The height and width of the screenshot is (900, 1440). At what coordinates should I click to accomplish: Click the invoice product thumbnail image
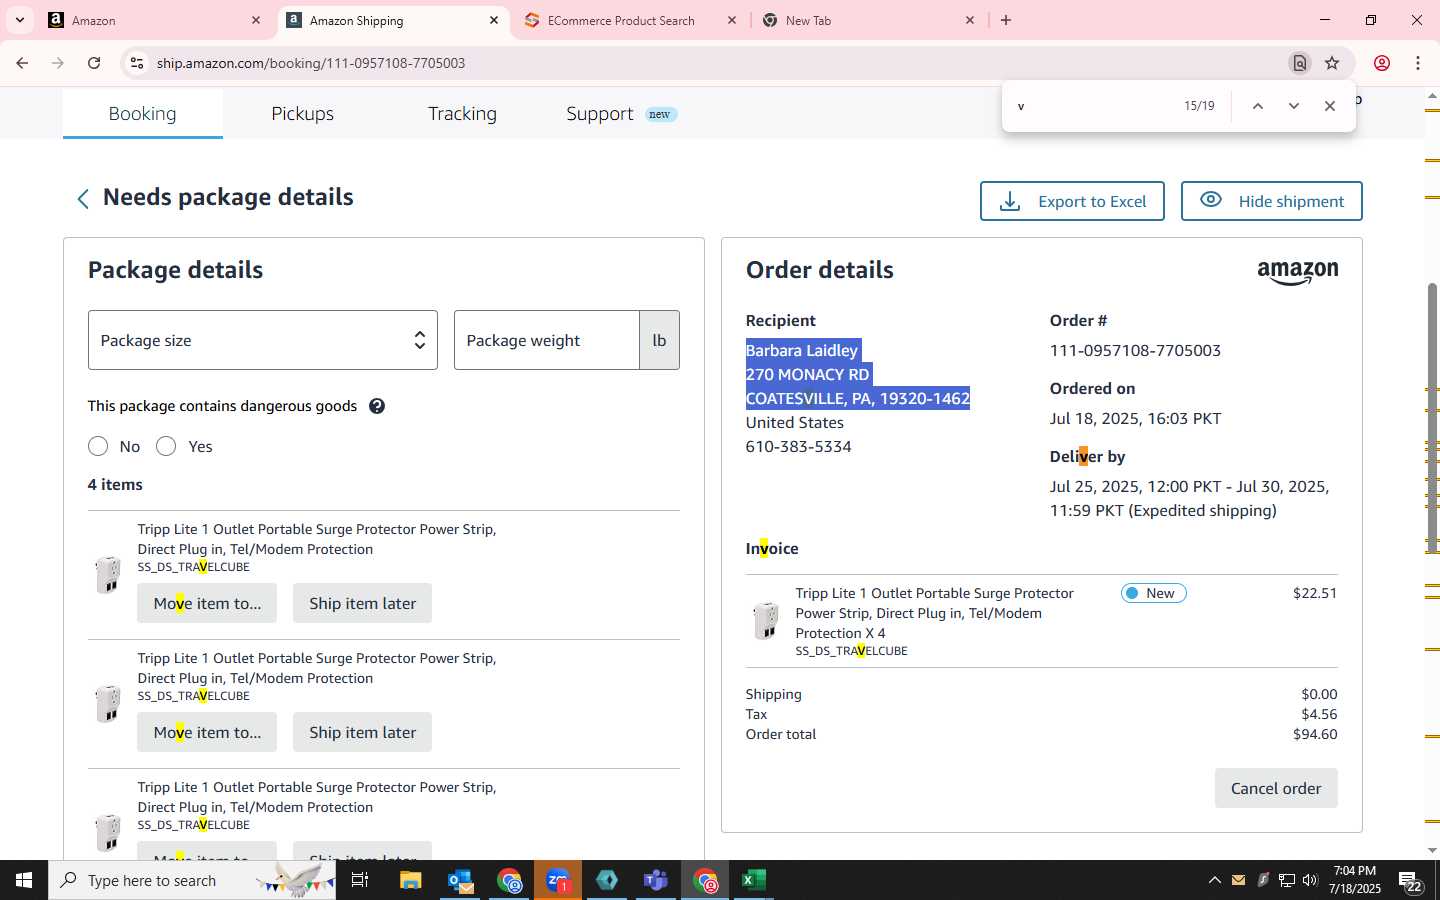click(766, 620)
